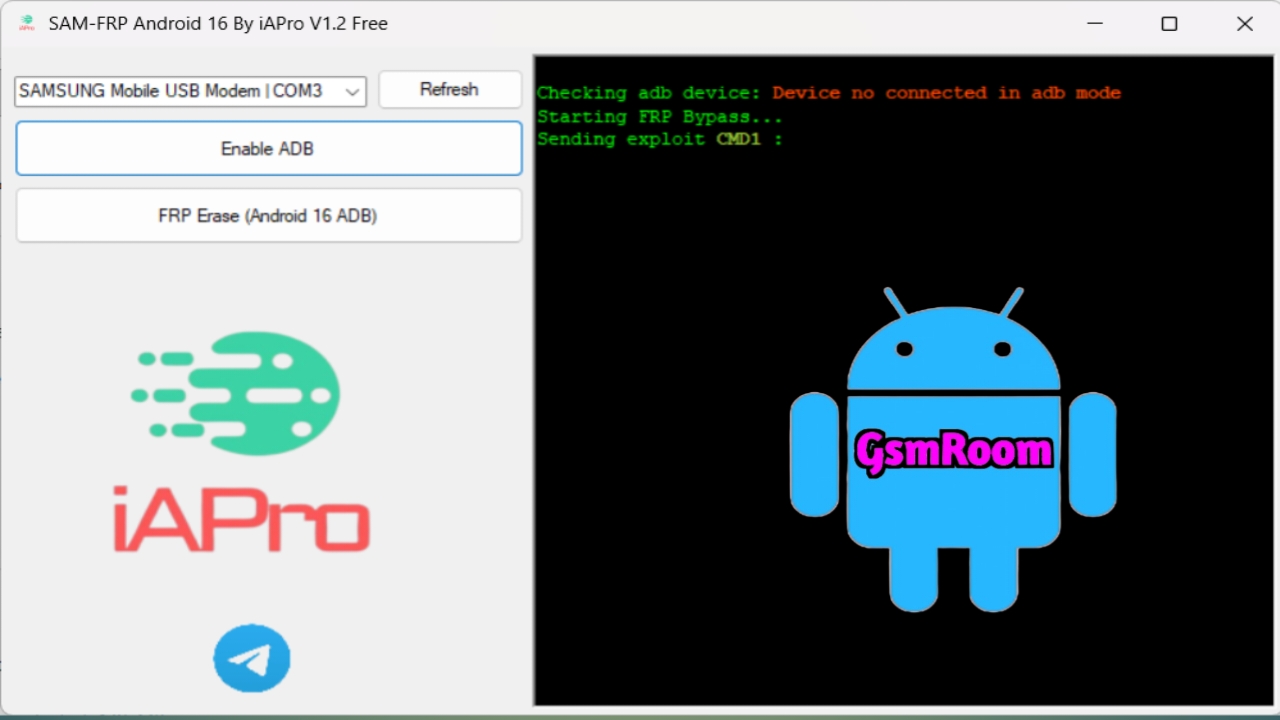Click the Android robot's left leg
Viewport: 1280px width, 720px height.
coord(914,578)
